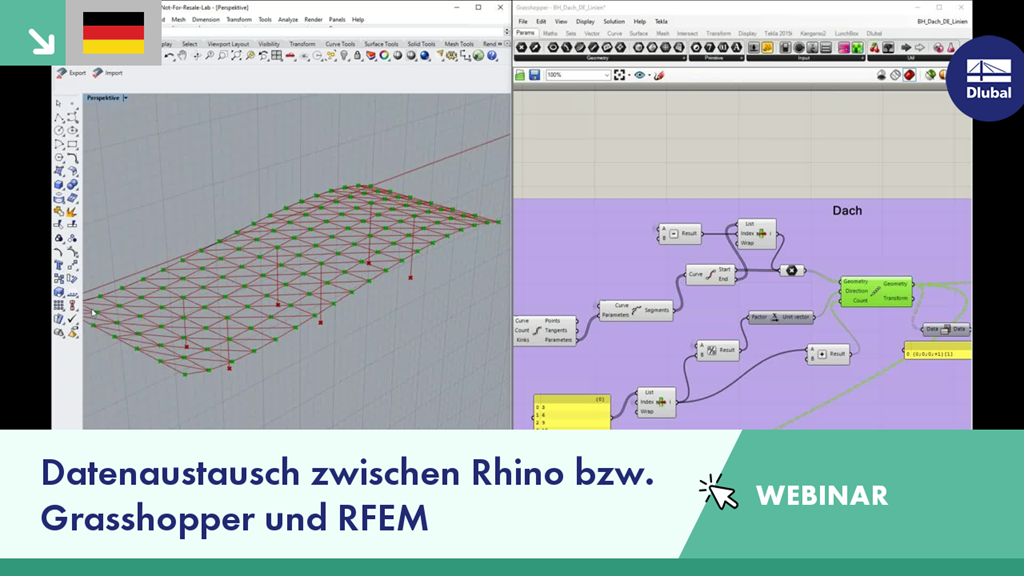The height and width of the screenshot is (576, 1024).
Task: Select the Text object T tool
Action: click(x=59, y=265)
